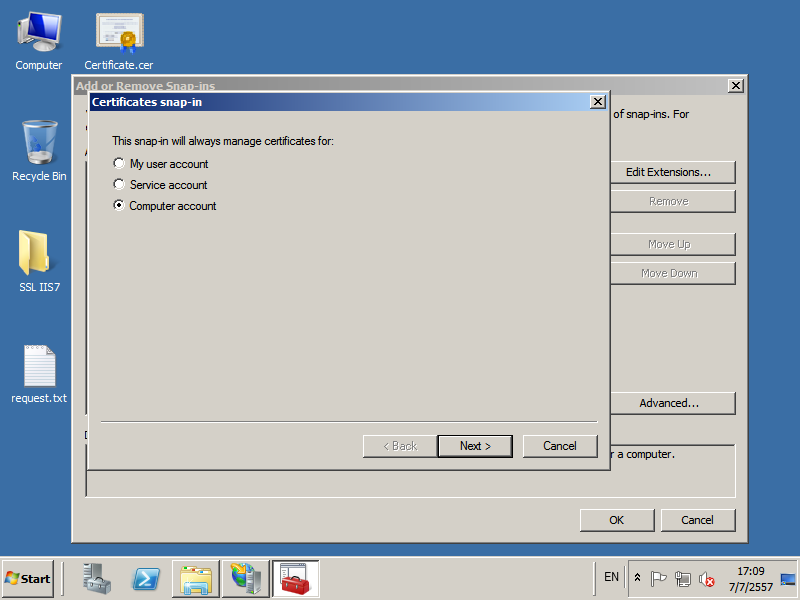Screen dimensions: 800x600
Task: Select the request.txt file icon
Action: (38, 372)
